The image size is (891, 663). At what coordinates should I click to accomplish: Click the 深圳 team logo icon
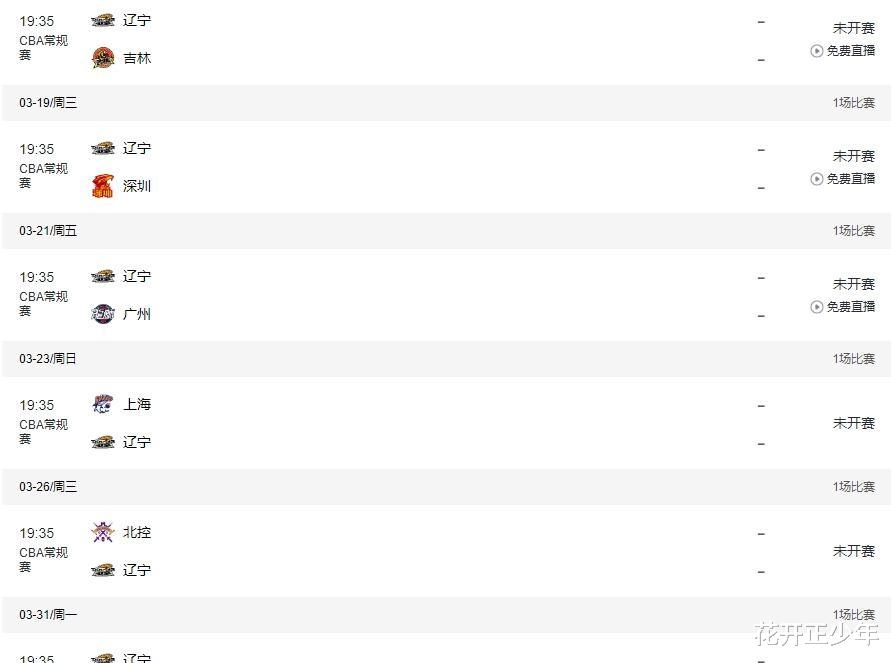(103, 186)
